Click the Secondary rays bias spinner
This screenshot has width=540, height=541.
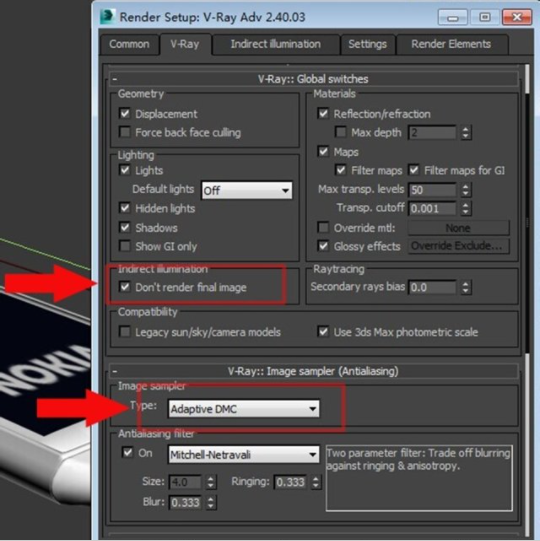[x=465, y=287]
